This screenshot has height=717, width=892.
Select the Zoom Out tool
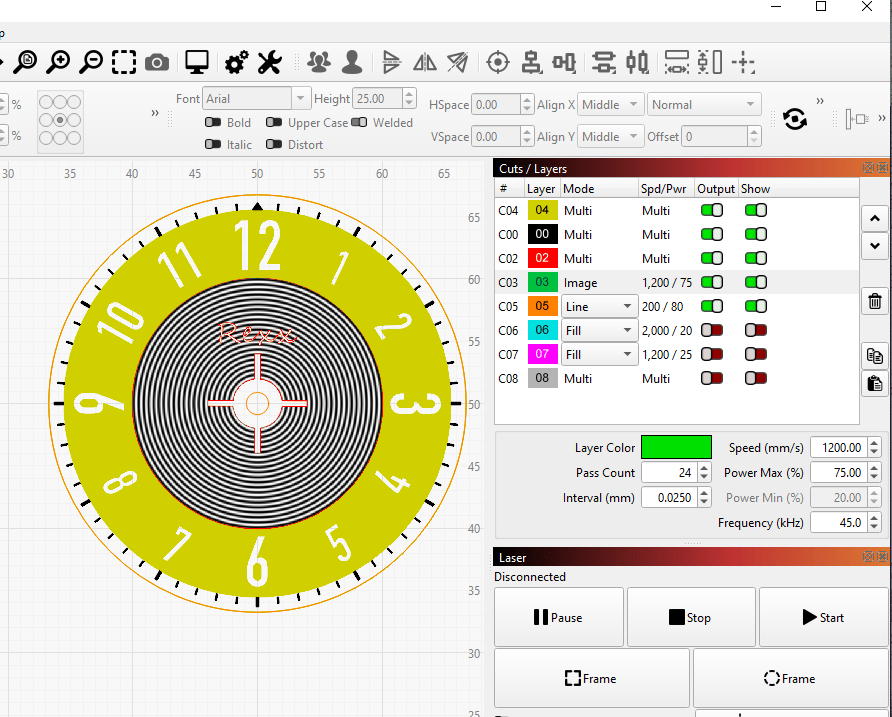point(90,62)
